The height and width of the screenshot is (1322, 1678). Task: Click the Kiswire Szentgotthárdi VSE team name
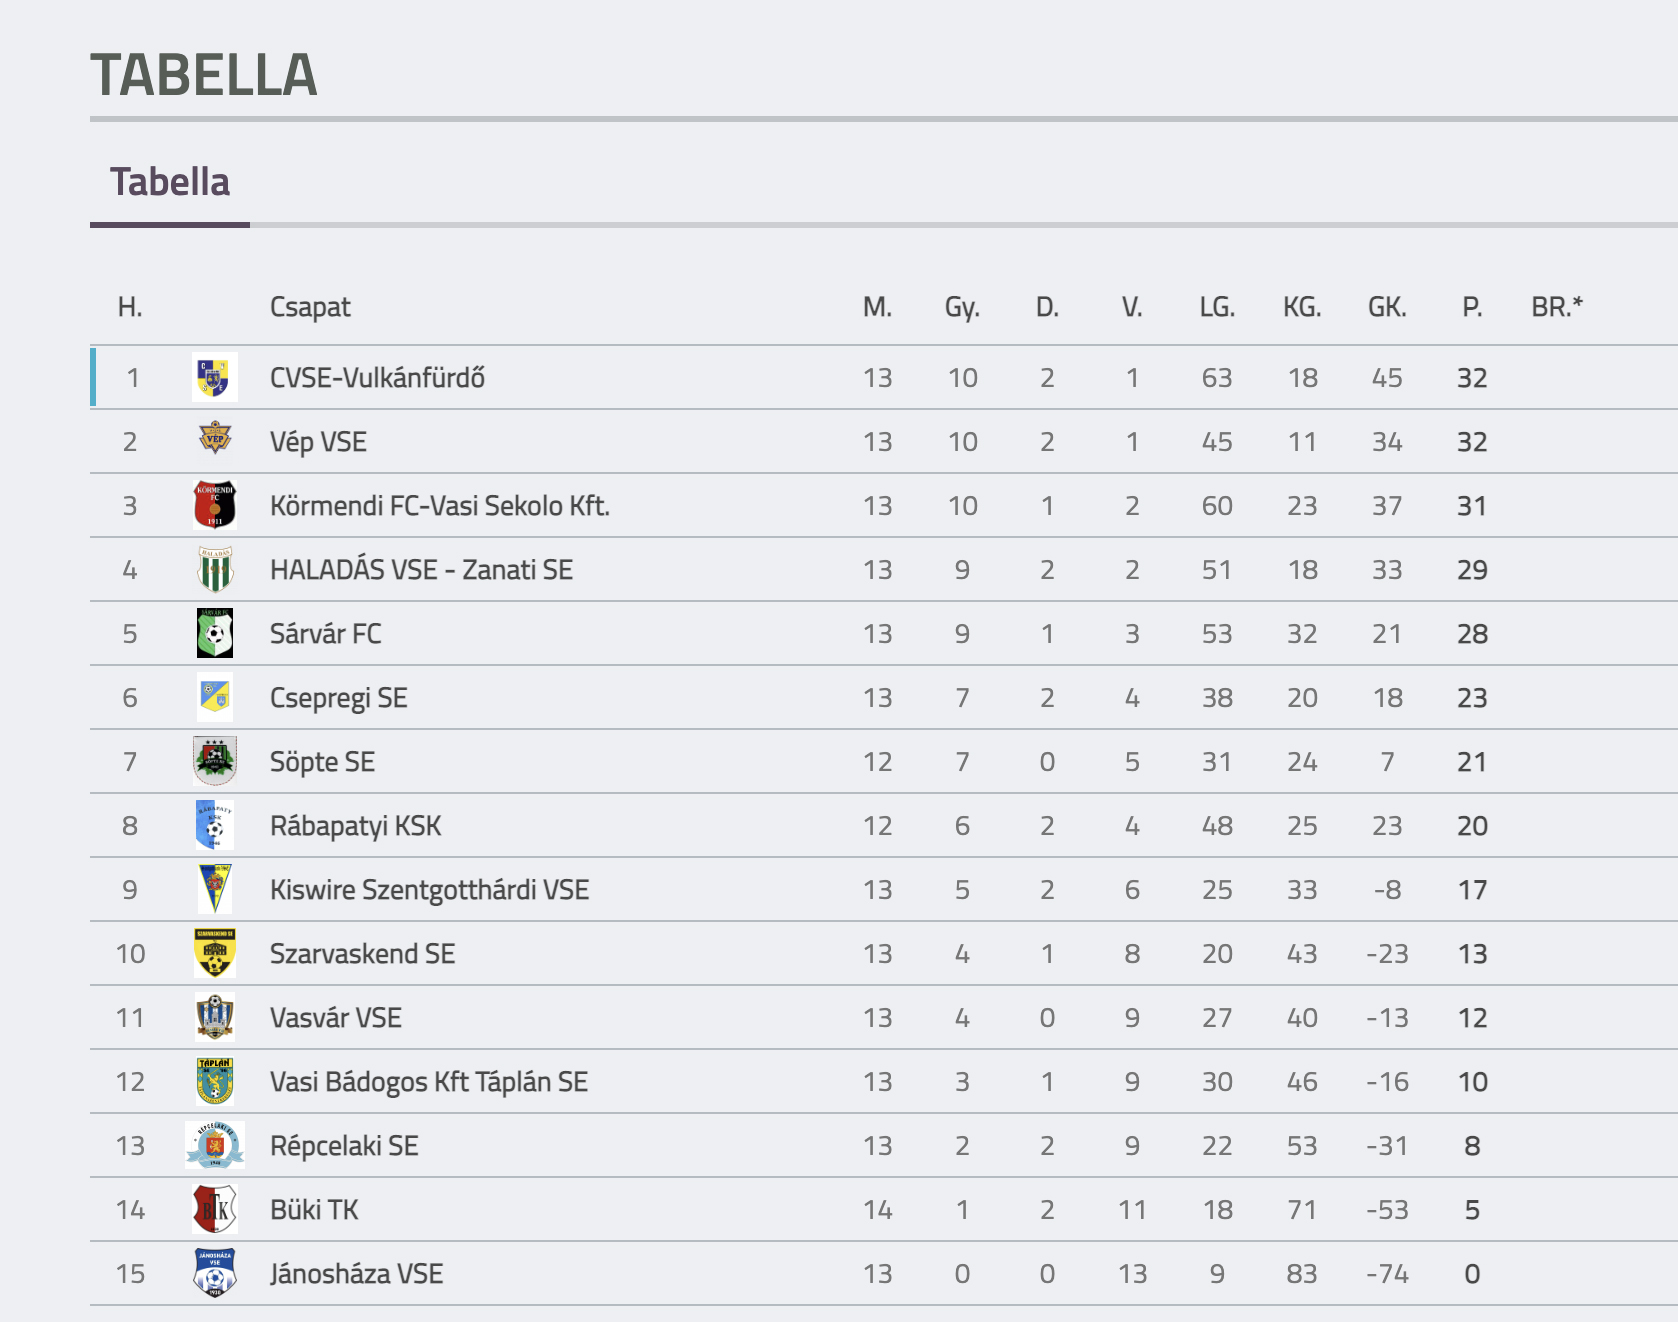[429, 890]
